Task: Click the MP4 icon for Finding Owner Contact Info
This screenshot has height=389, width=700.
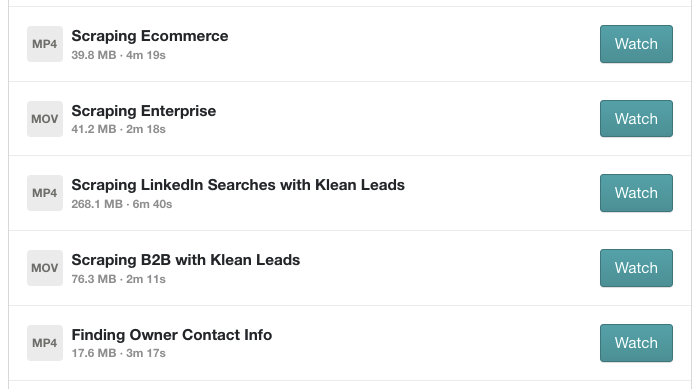Action: 45,343
